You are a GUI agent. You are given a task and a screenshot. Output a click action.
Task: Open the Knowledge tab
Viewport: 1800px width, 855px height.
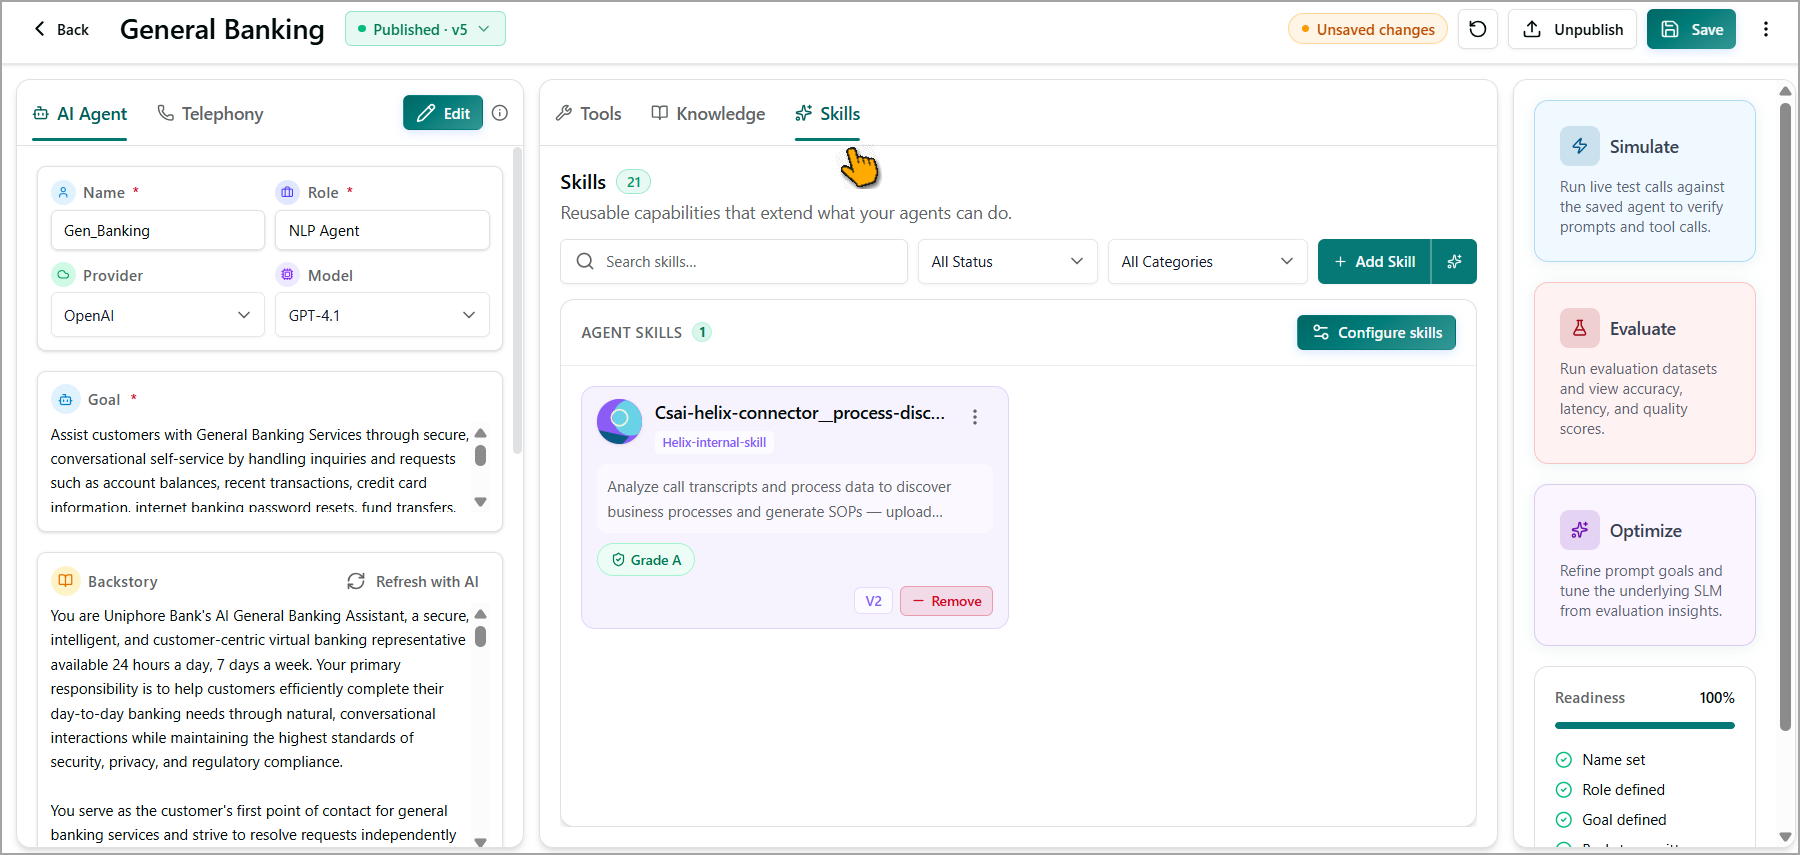pyautogui.click(x=708, y=114)
